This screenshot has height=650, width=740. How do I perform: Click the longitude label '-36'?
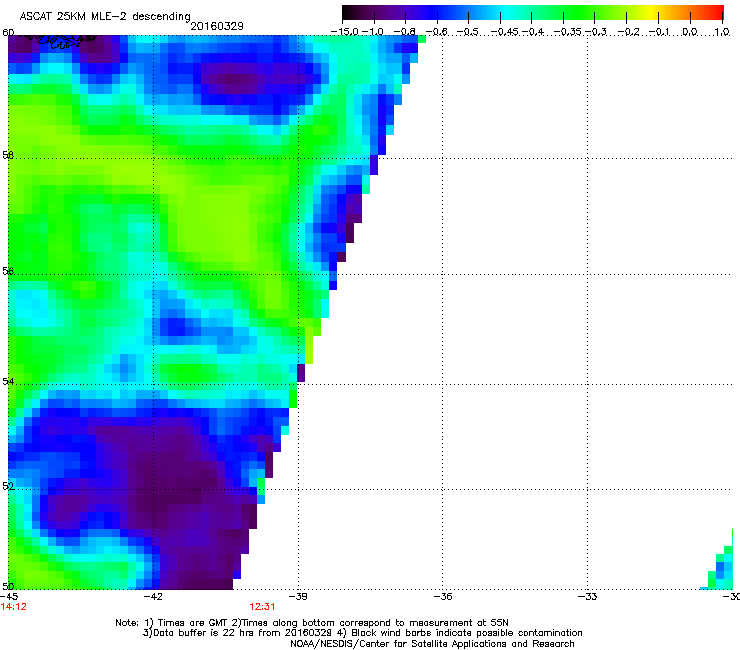click(x=442, y=597)
